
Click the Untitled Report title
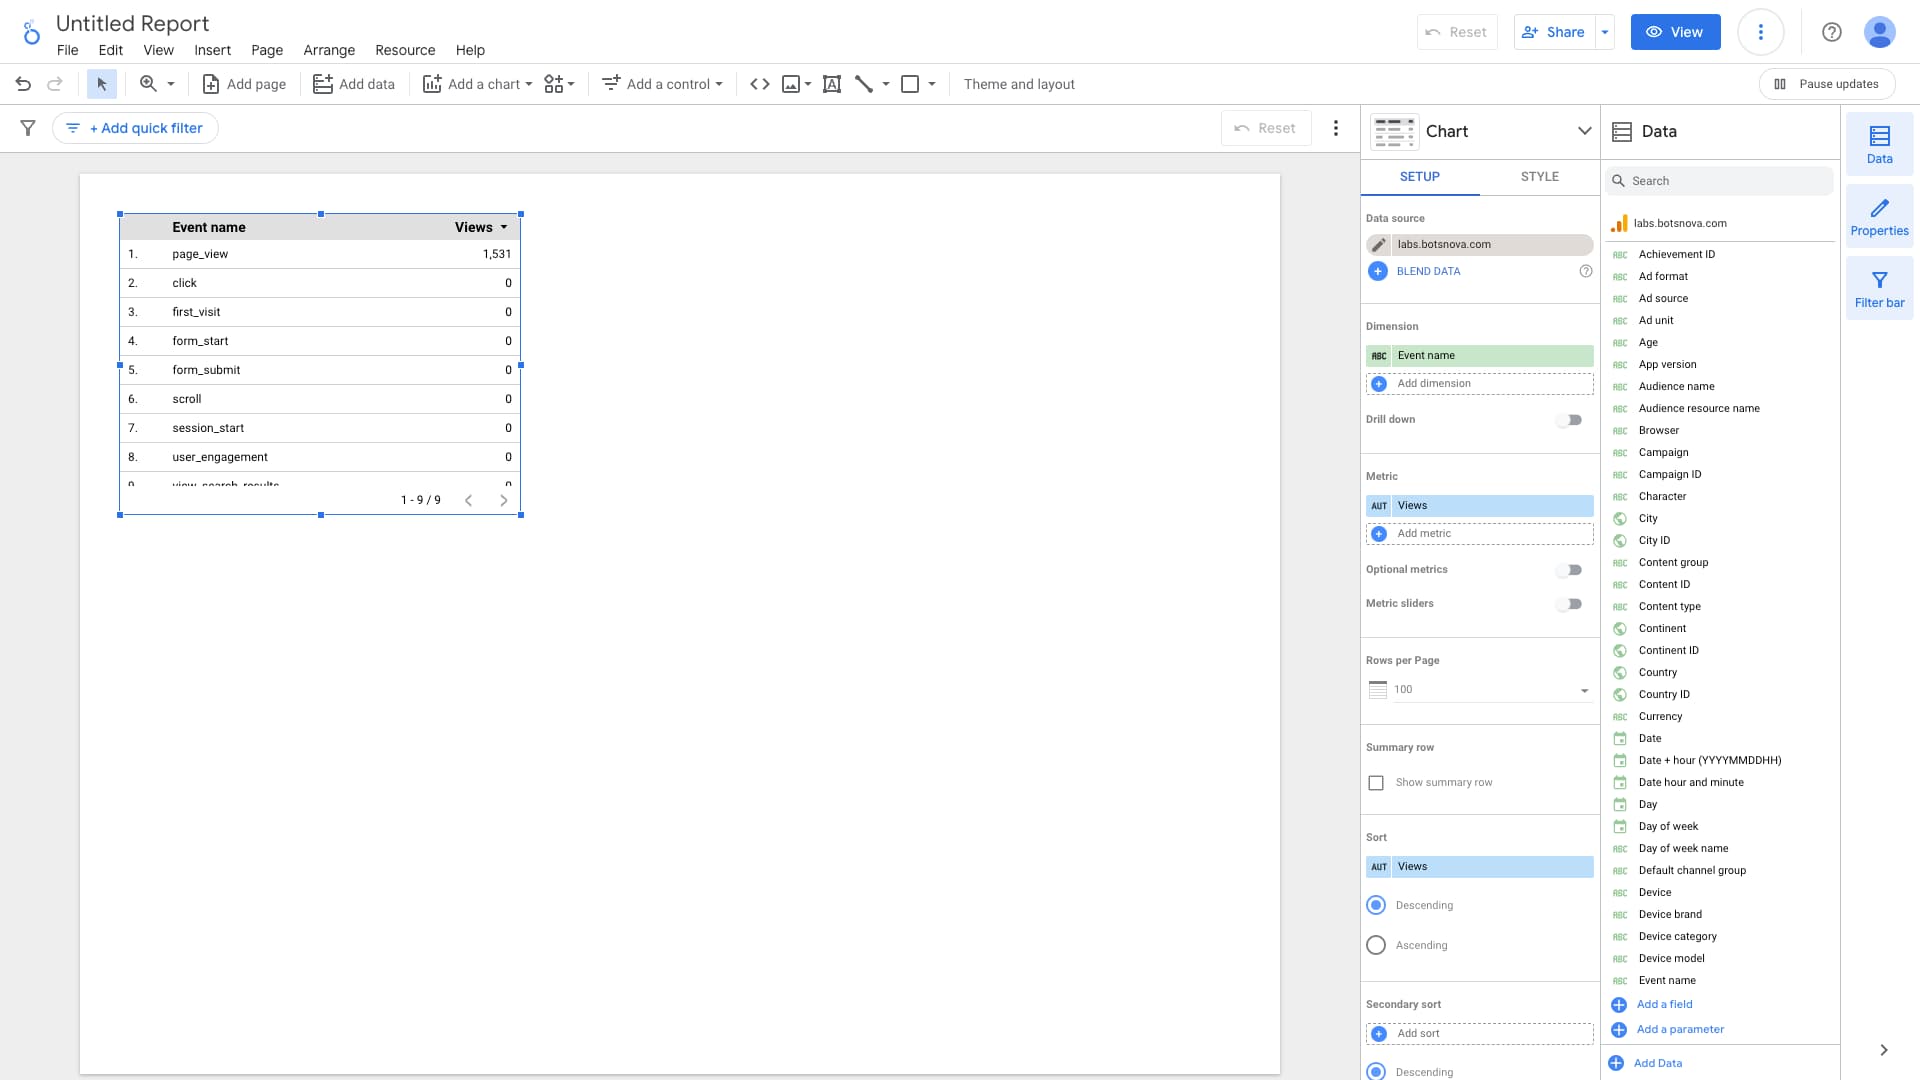132,23
